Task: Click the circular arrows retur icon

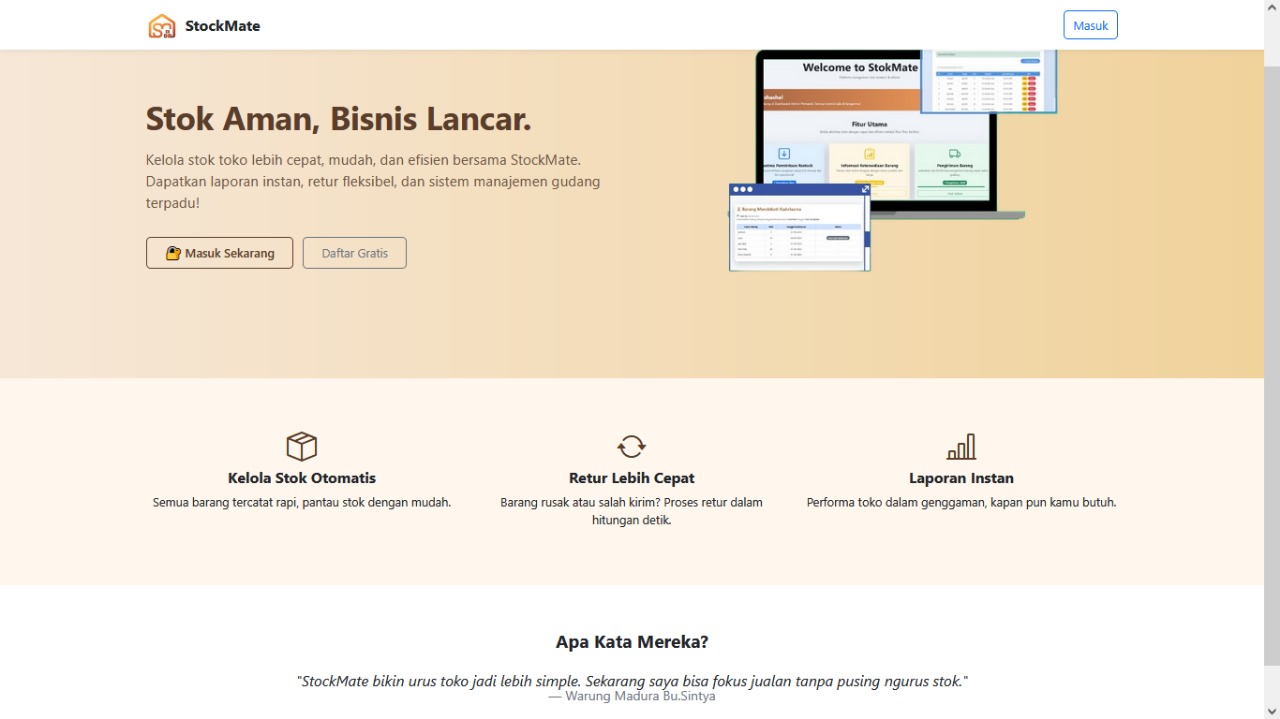Action: (631, 446)
